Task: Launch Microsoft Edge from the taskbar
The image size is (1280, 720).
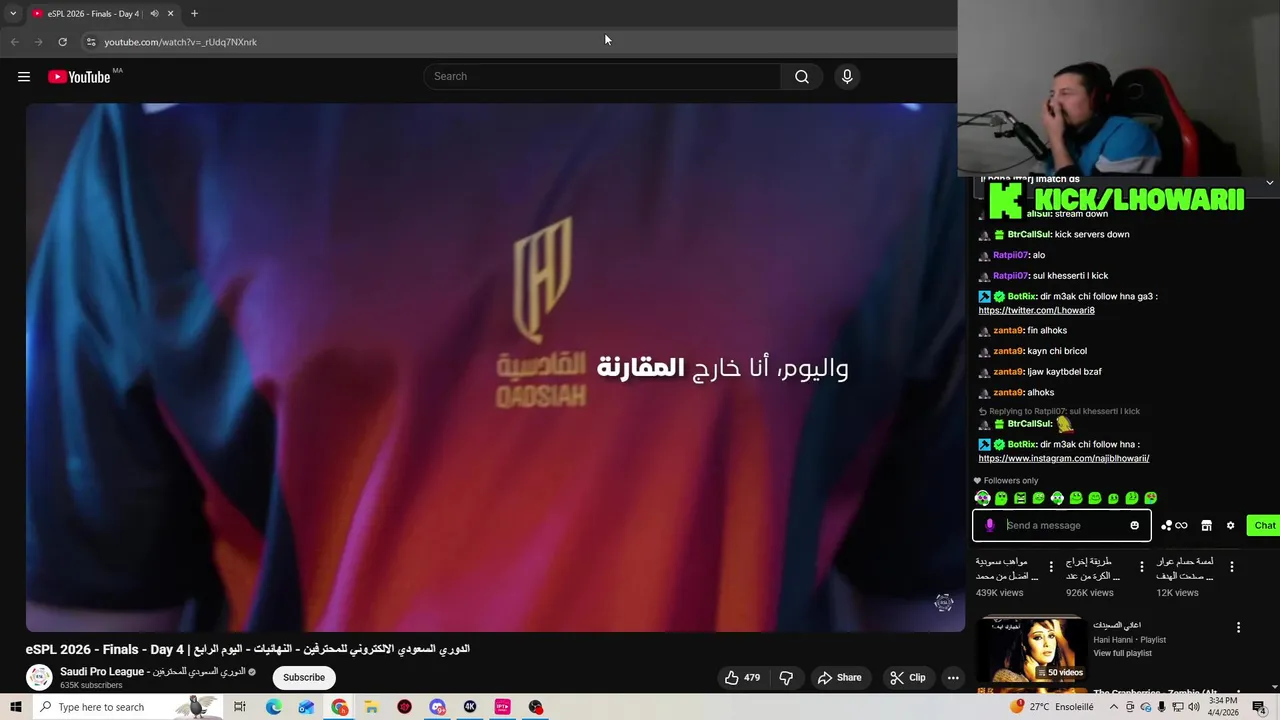Action: tap(273, 707)
